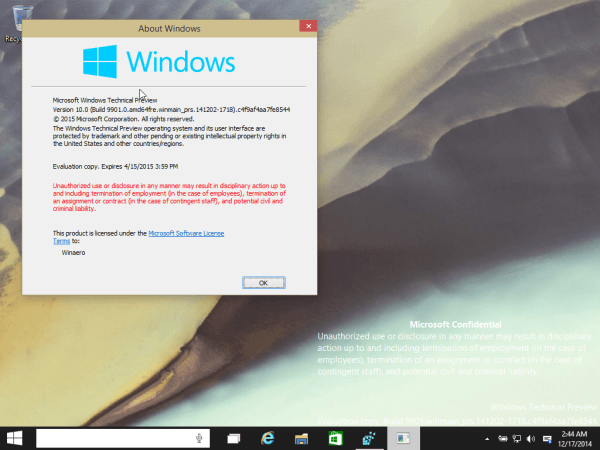600x450 pixels.
Task: Click the '© 2015 Microsoft Corporation' line
Action: 124,119
